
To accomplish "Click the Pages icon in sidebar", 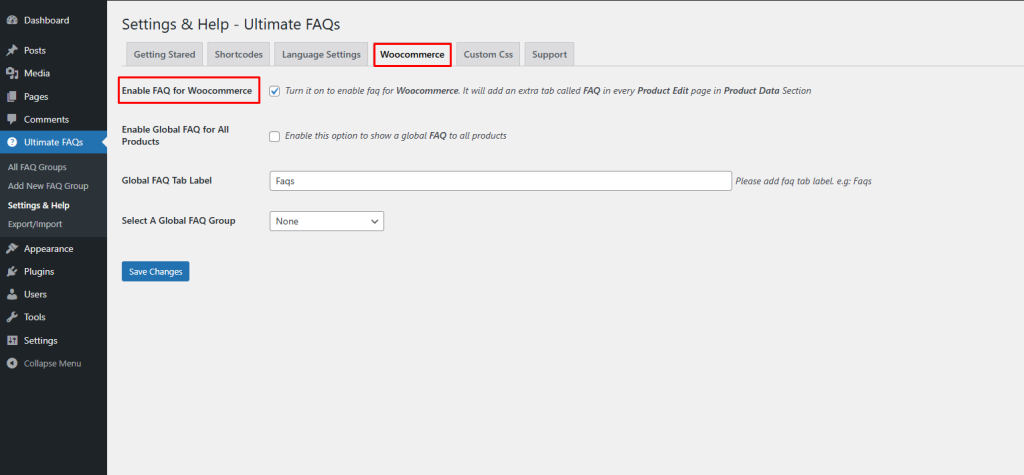I will (x=12, y=97).
